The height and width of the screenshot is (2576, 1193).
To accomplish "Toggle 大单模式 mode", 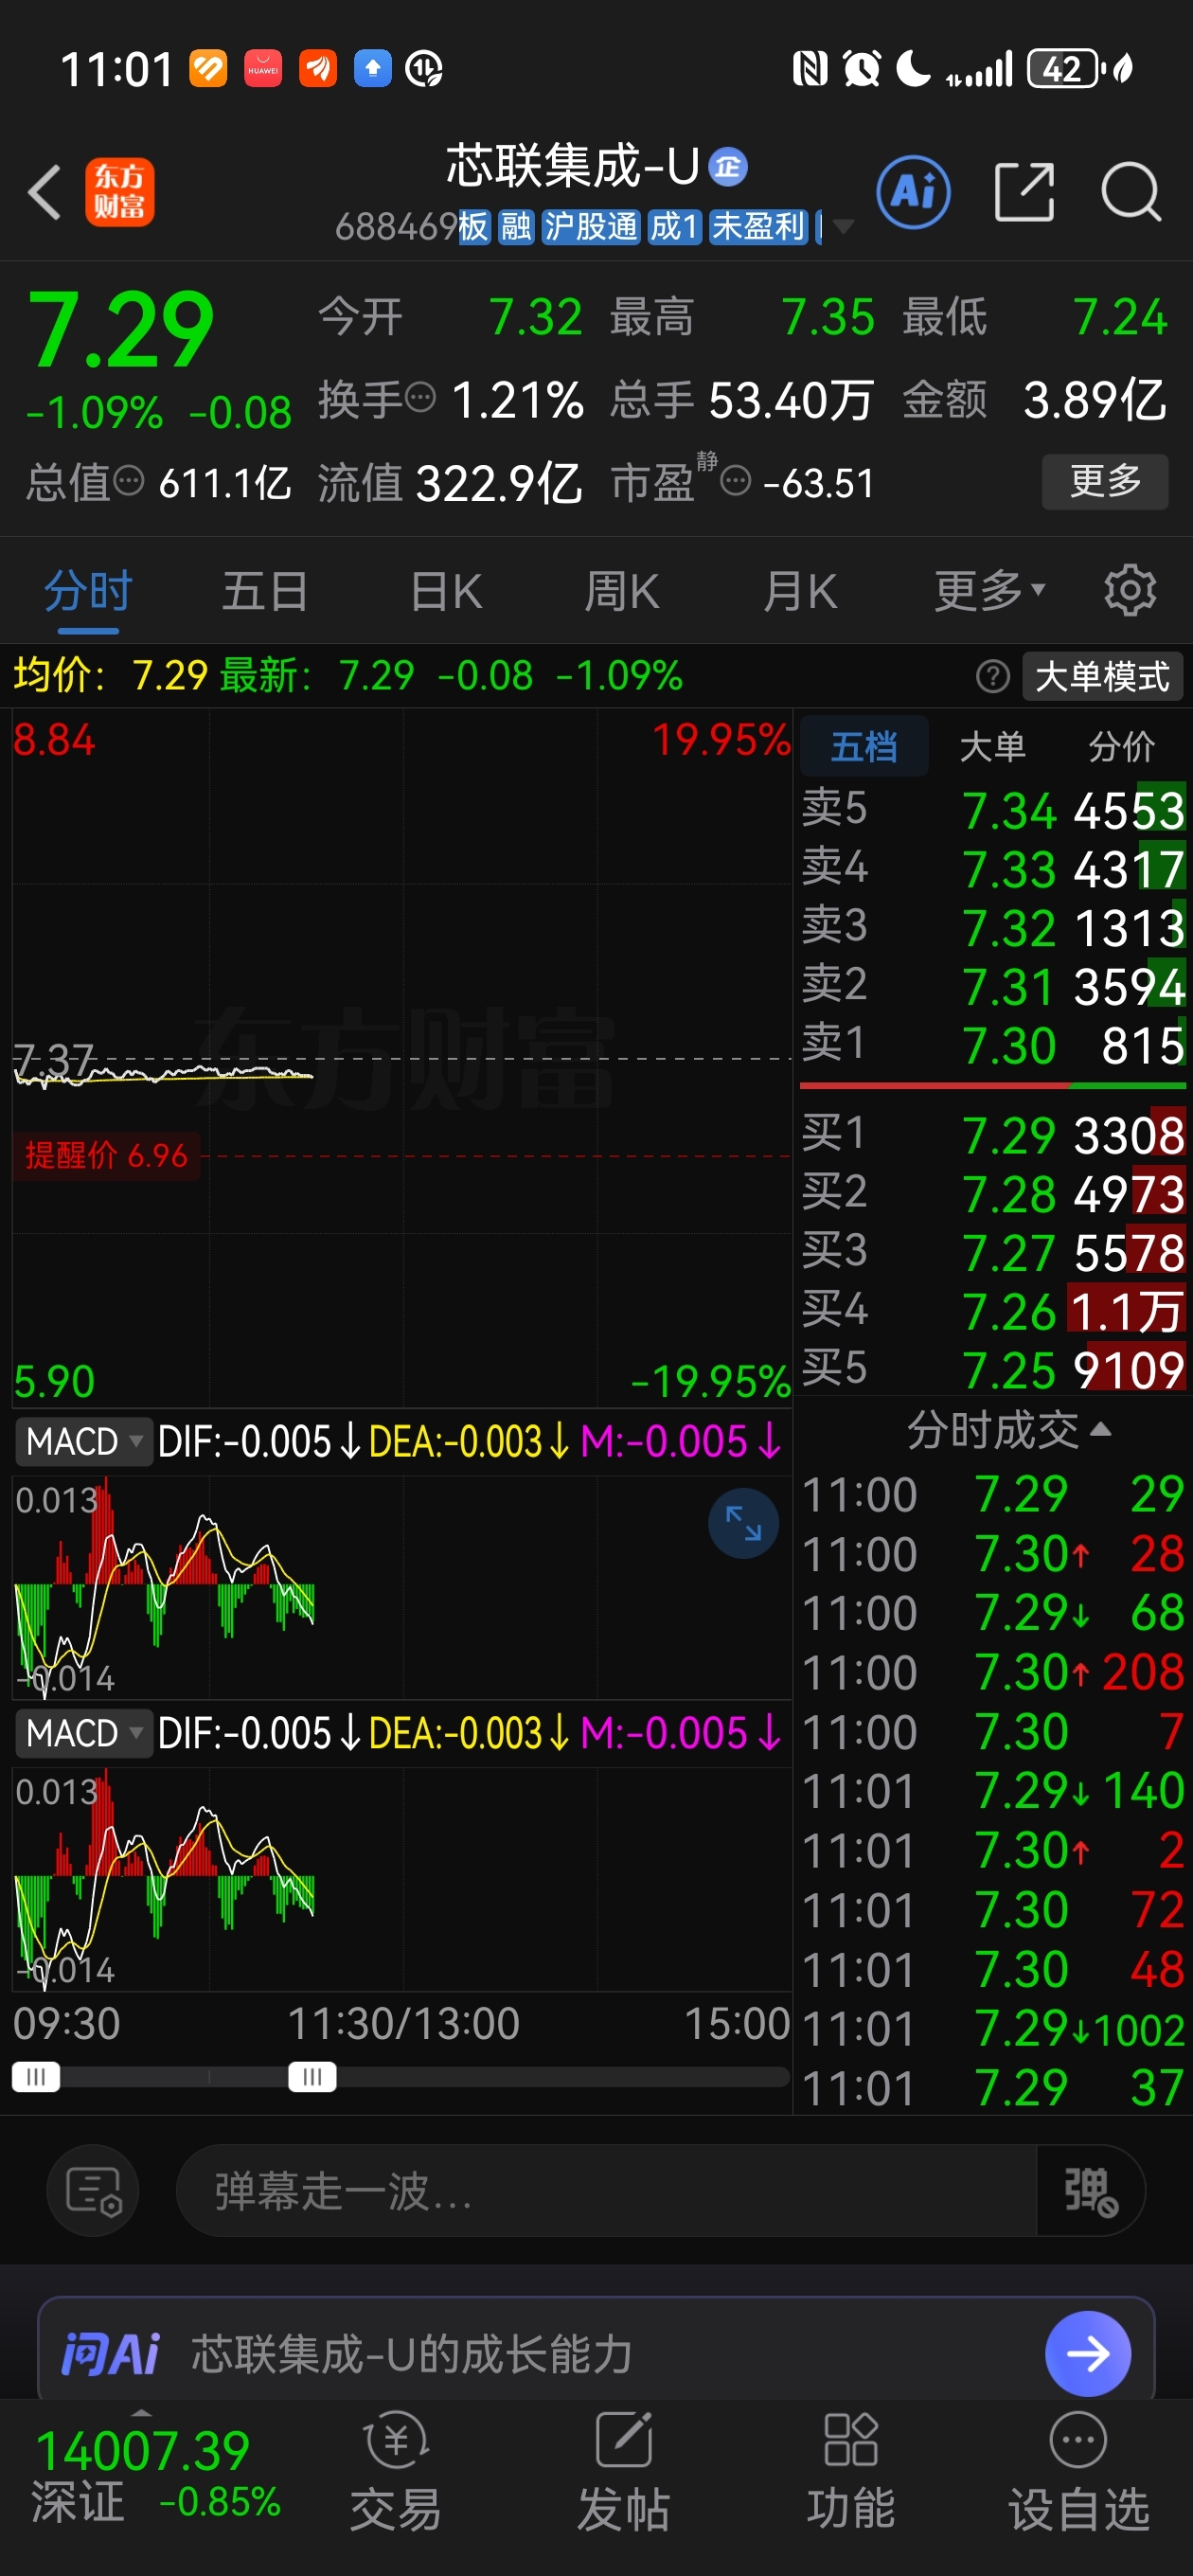I will [x=1102, y=677].
